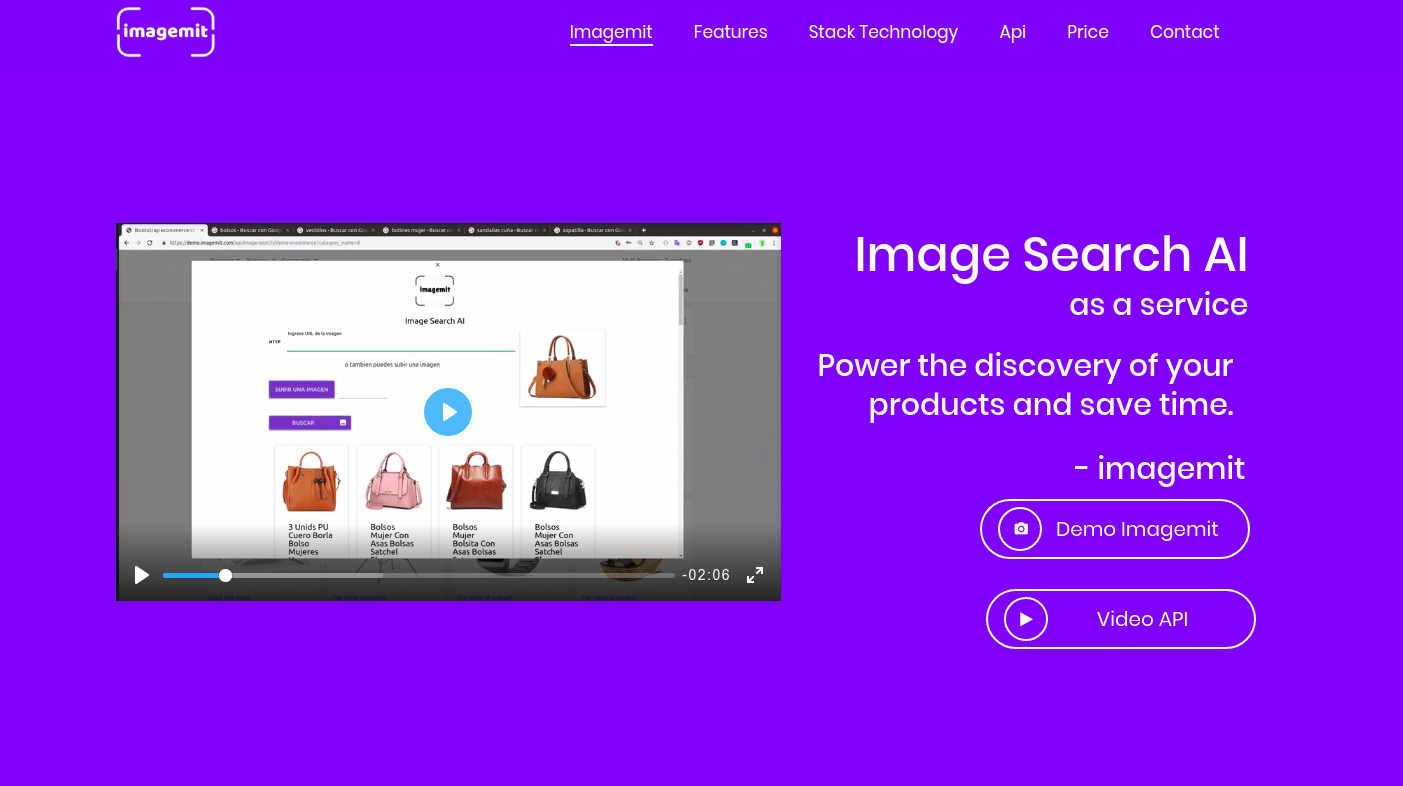Select Stack Technology in the navigation
Viewport: 1403px width, 786px height.
883,31
